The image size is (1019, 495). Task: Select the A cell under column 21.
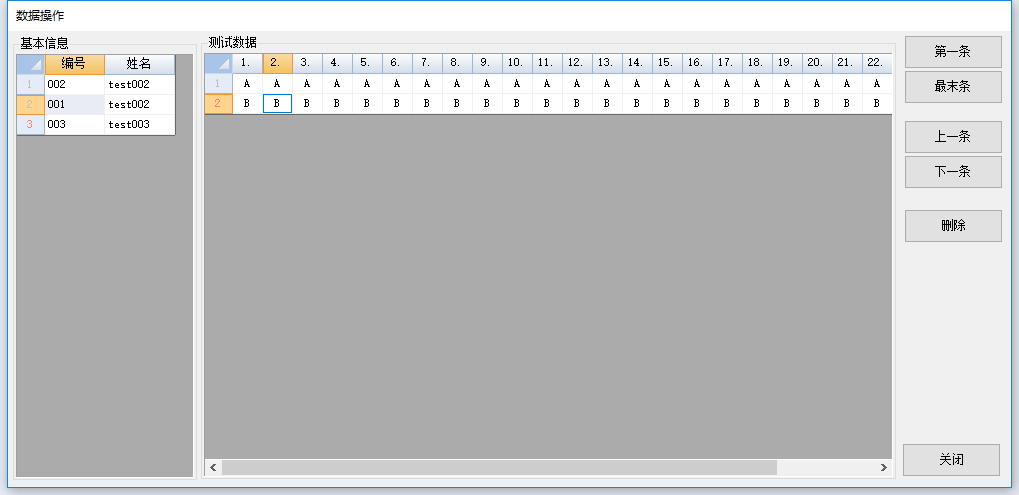pos(847,84)
